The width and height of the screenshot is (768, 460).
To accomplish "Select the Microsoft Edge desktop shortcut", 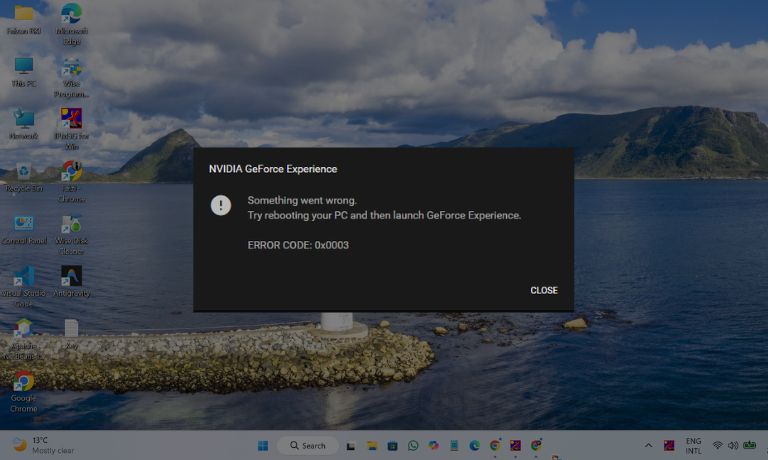I will coord(72,24).
